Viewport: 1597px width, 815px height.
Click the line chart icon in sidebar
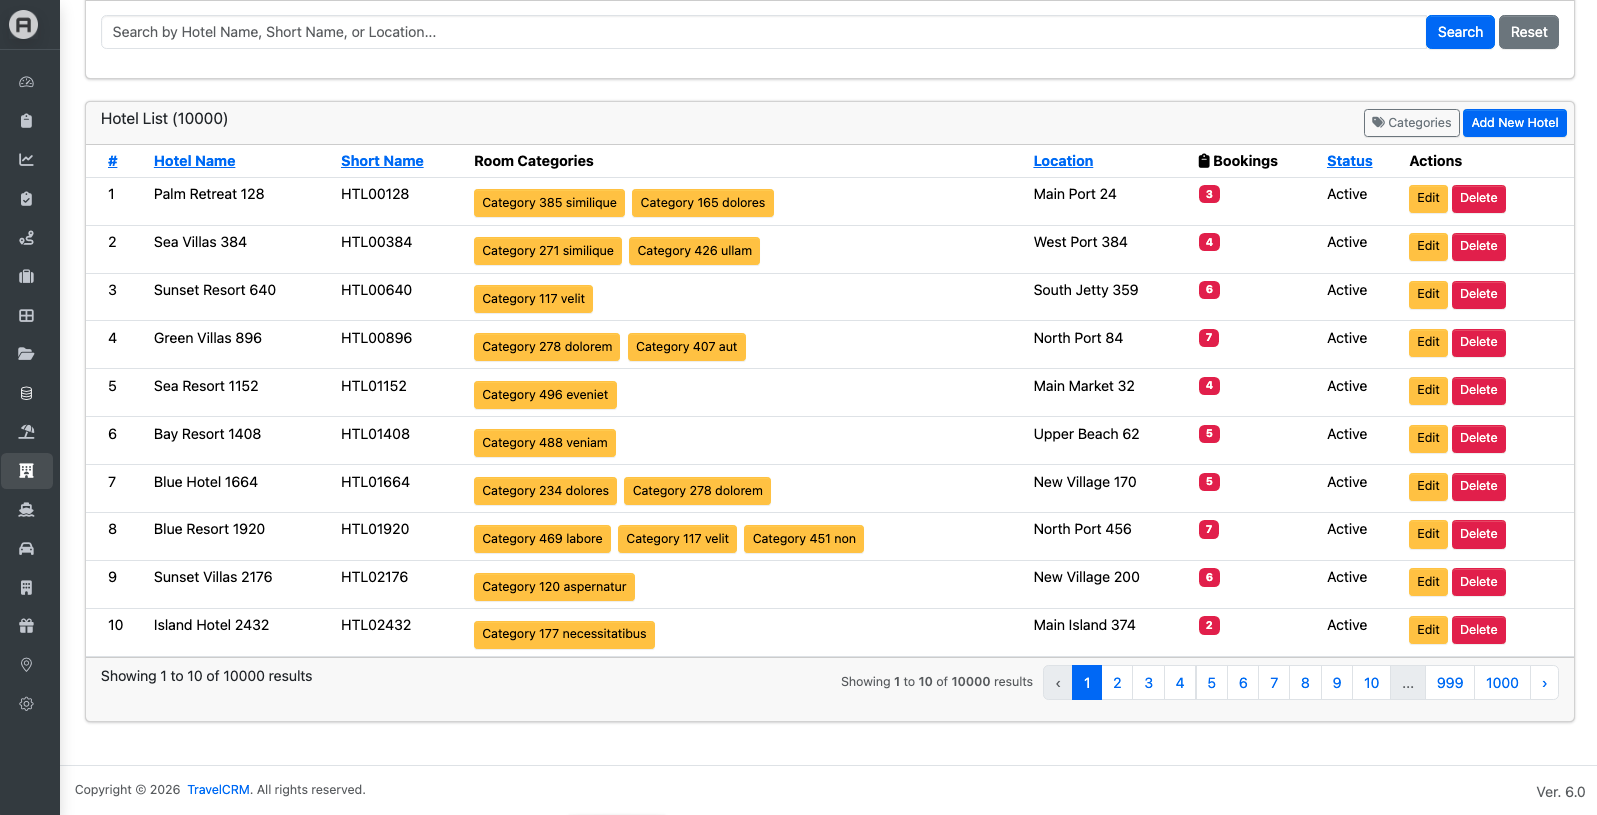pos(27,160)
